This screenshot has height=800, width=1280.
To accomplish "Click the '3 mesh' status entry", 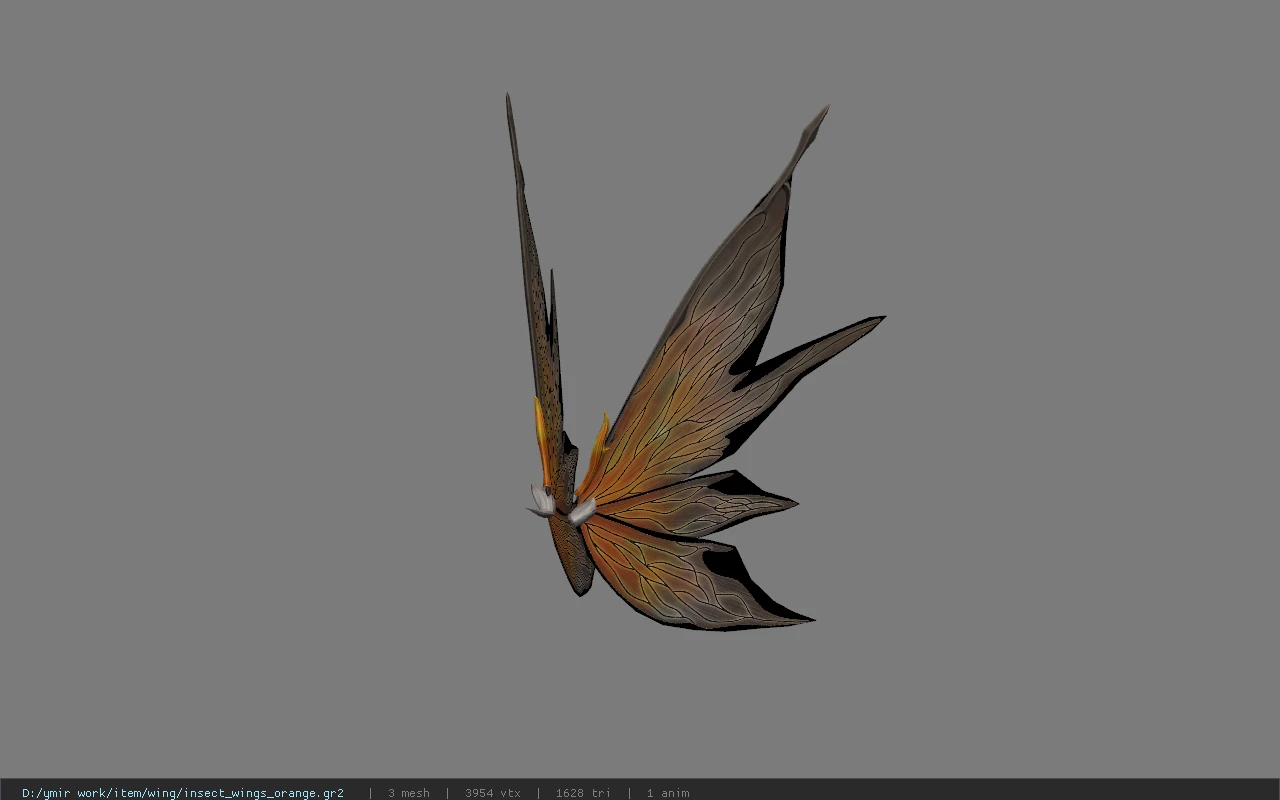I will point(409,793).
